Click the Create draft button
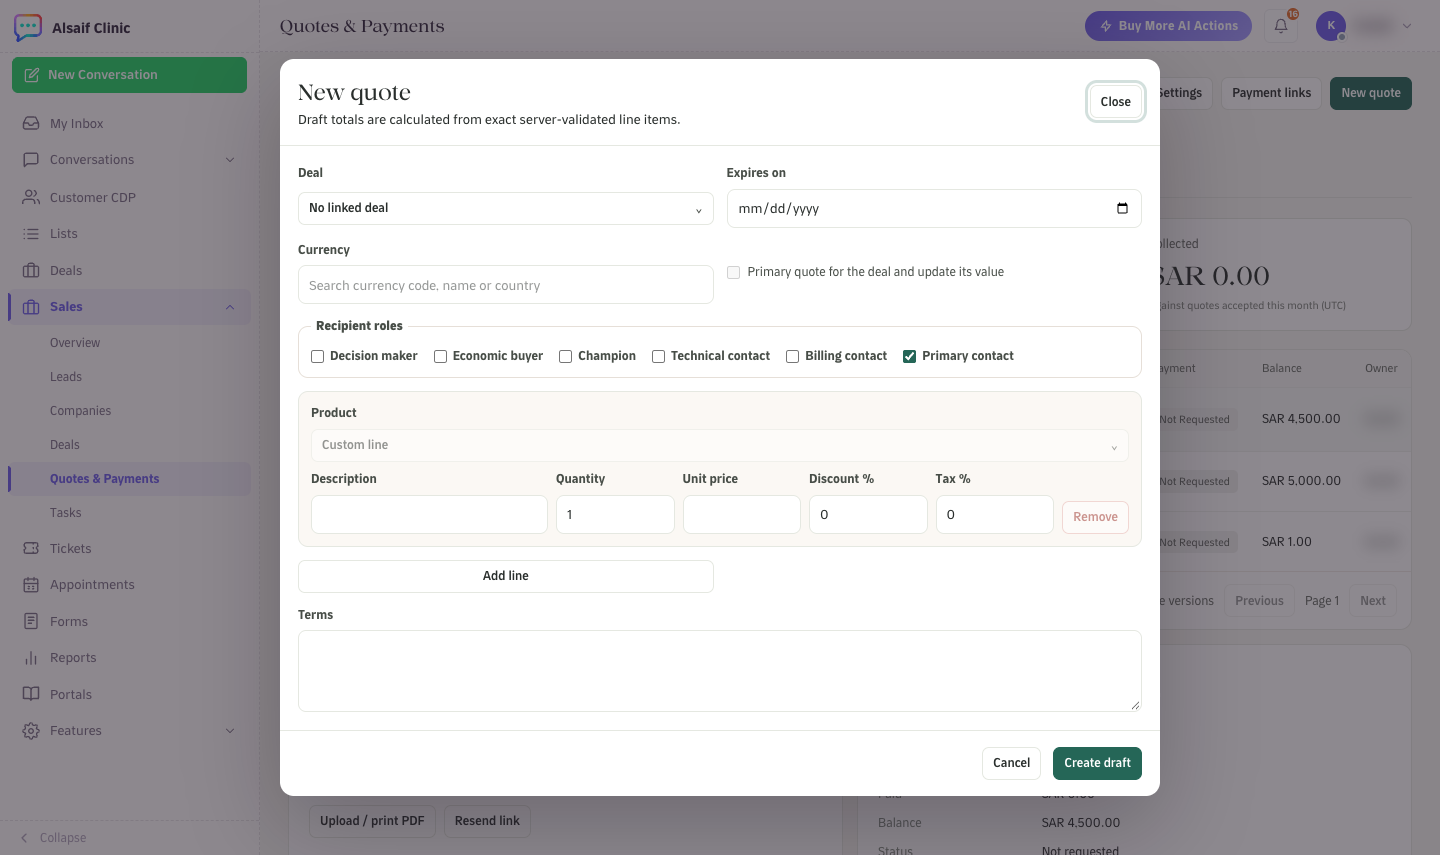Screen dimensions: 1440x855 click(x=1097, y=763)
